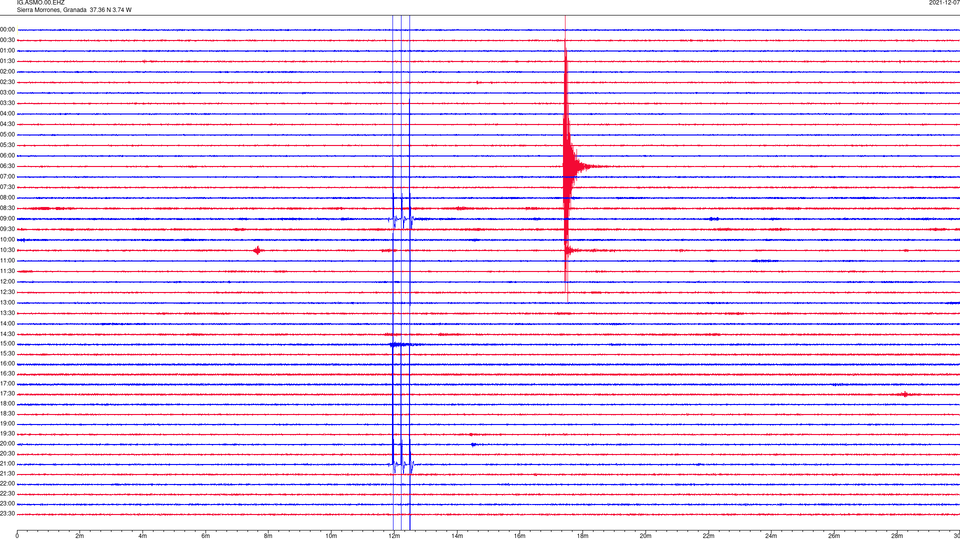
Task: Click the "16m" x-axis tick label
Action: (520, 536)
